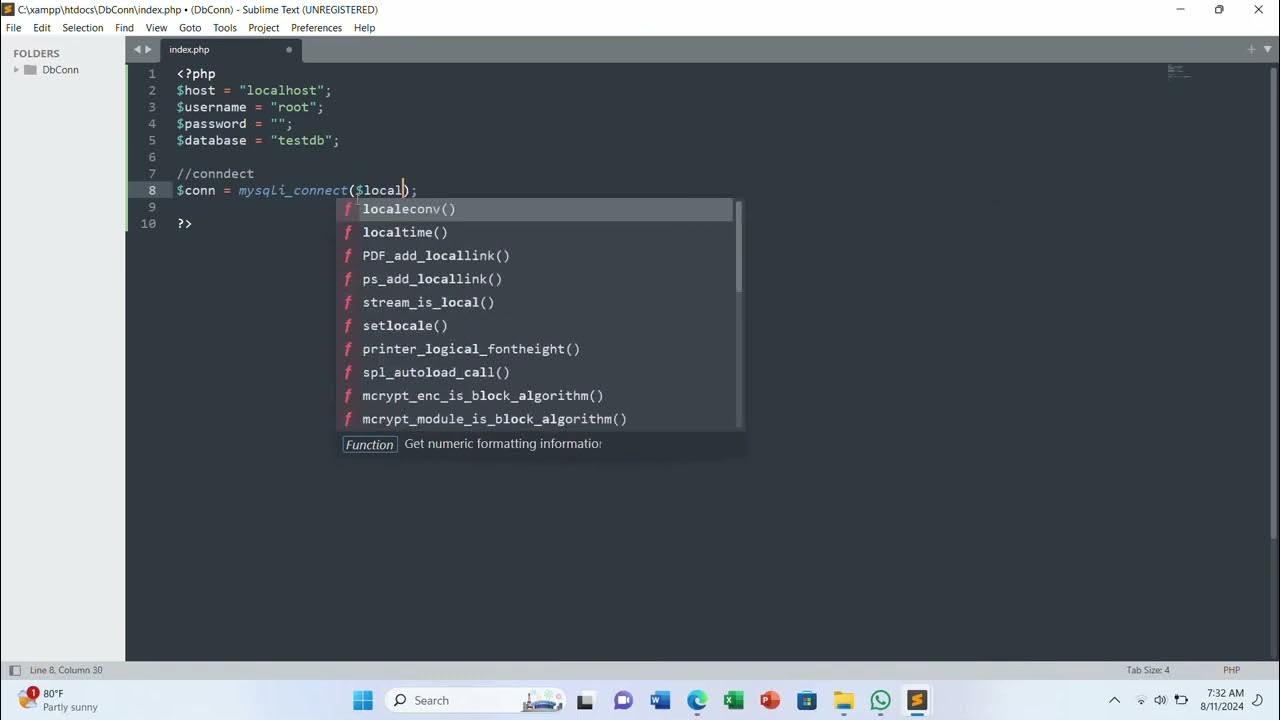Open Microsoft Edge from taskbar
The width and height of the screenshot is (1280, 720).
[x=697, y=700]
